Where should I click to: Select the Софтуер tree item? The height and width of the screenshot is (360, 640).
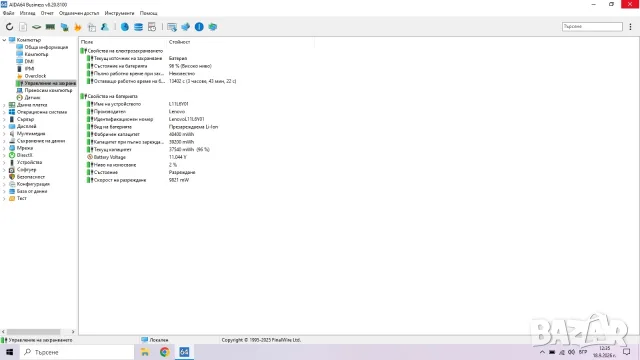click(x=26, y=169)
